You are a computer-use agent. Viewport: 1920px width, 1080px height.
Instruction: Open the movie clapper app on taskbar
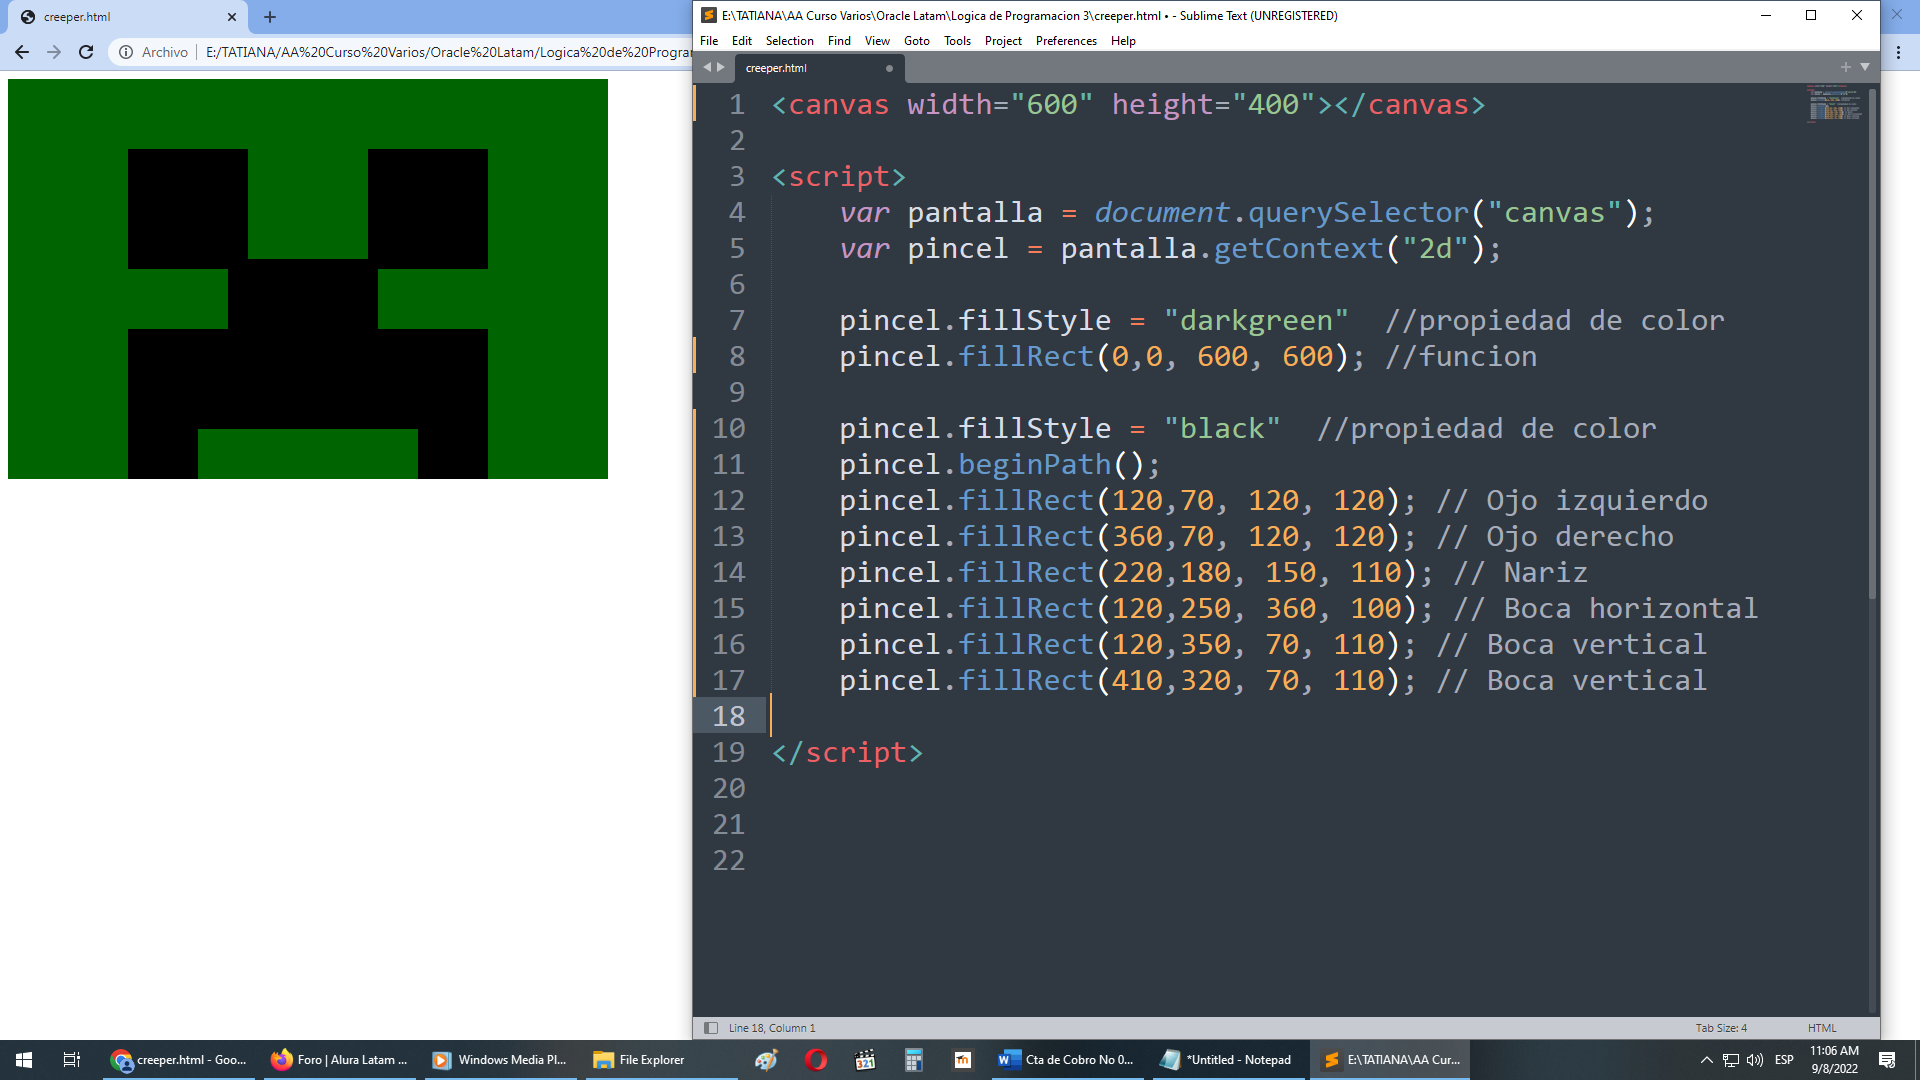click(x=865, y=1060)
